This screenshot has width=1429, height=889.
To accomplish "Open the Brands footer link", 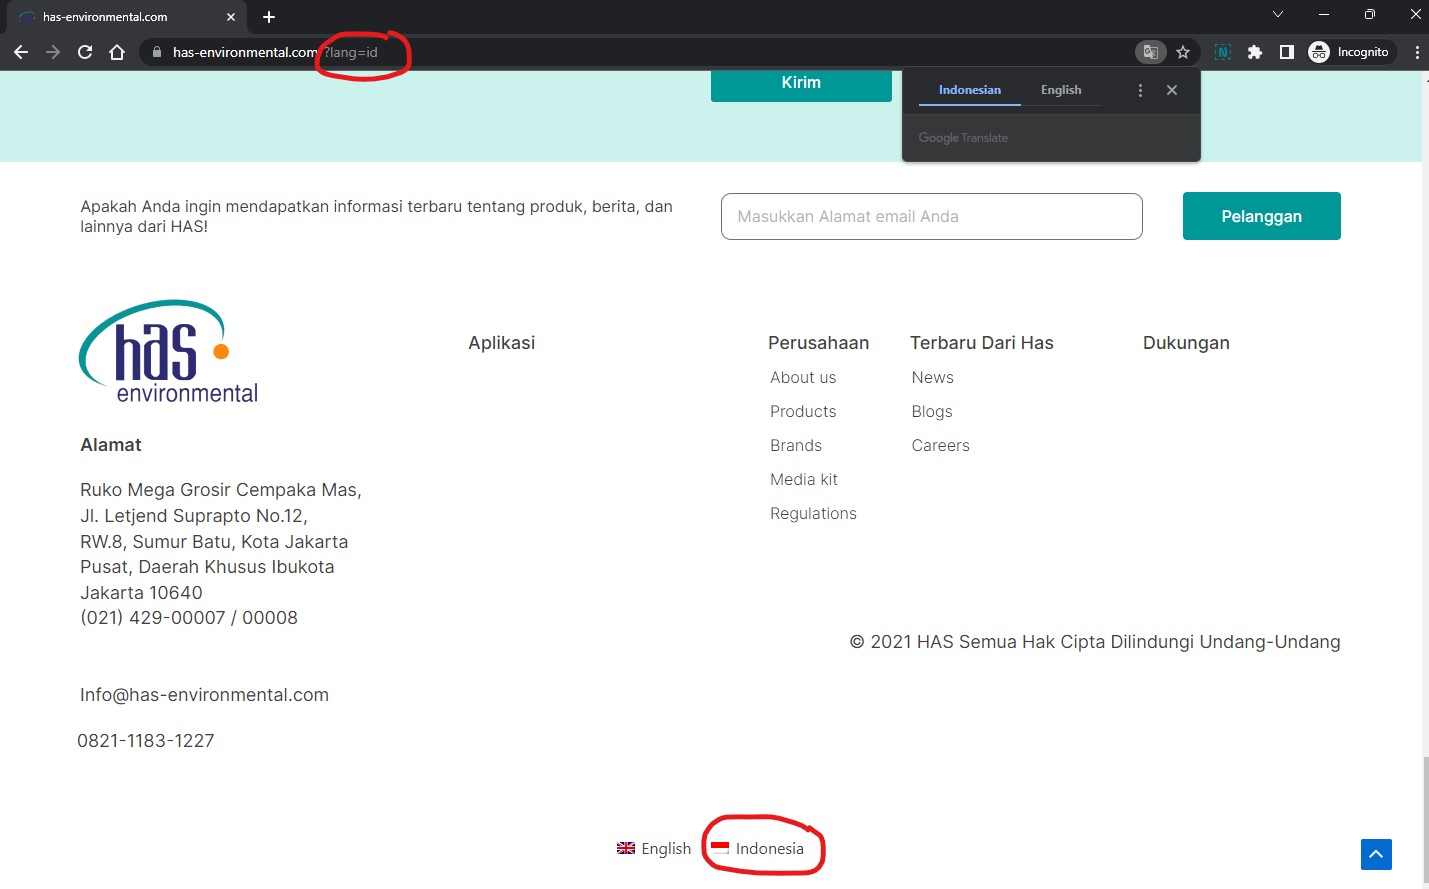I will coord(796,445).
